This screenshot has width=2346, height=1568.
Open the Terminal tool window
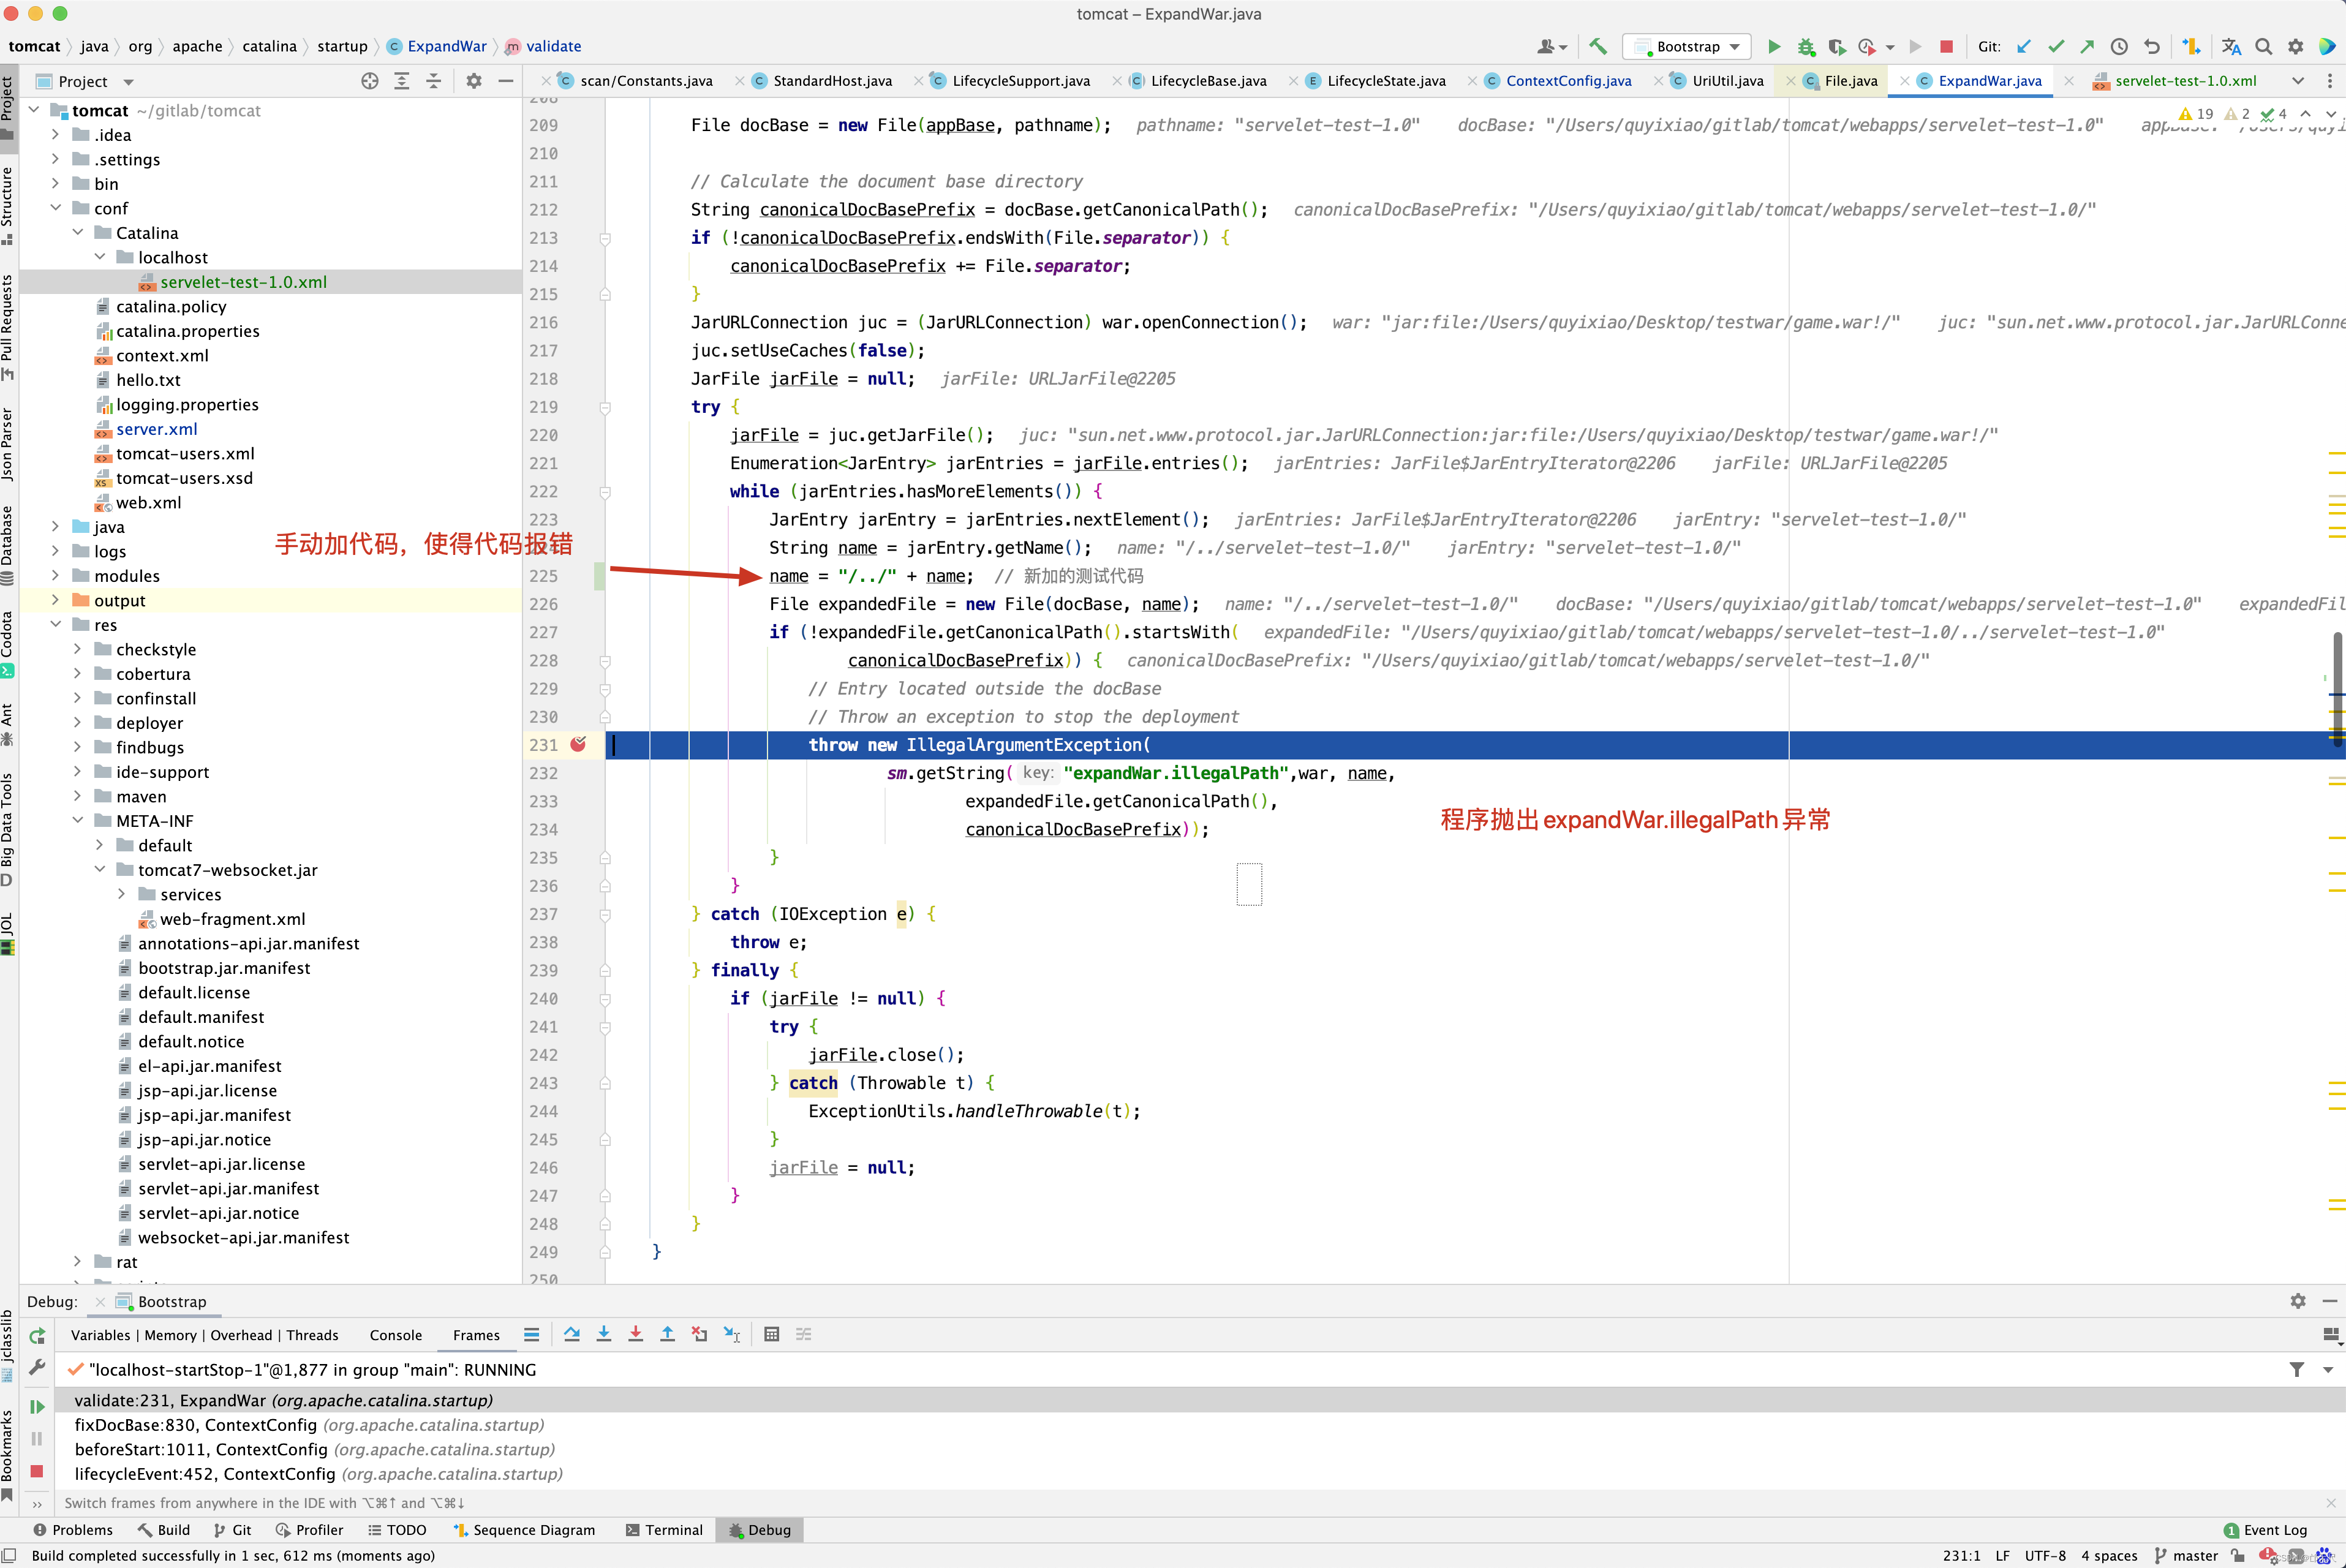[x=664, y=1530]
